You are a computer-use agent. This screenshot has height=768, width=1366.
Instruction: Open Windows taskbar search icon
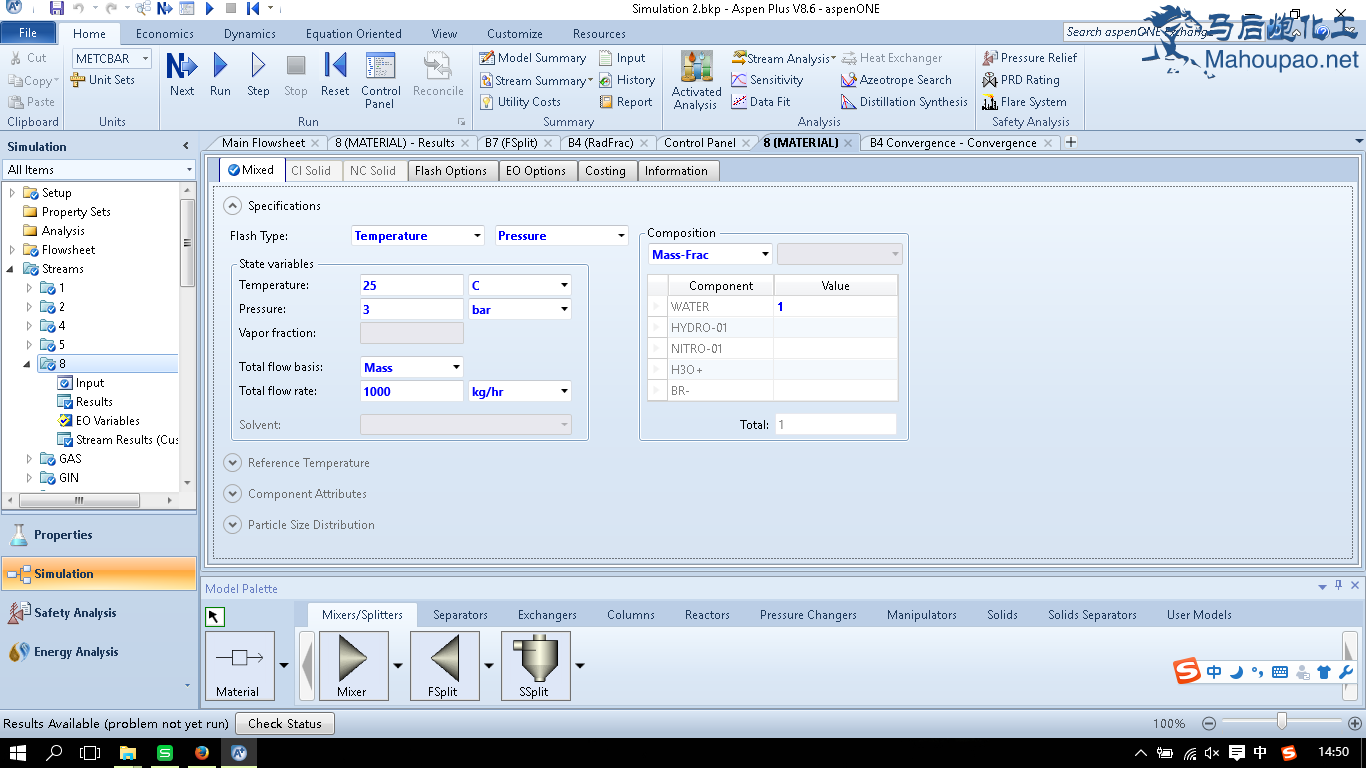(55, 753)
